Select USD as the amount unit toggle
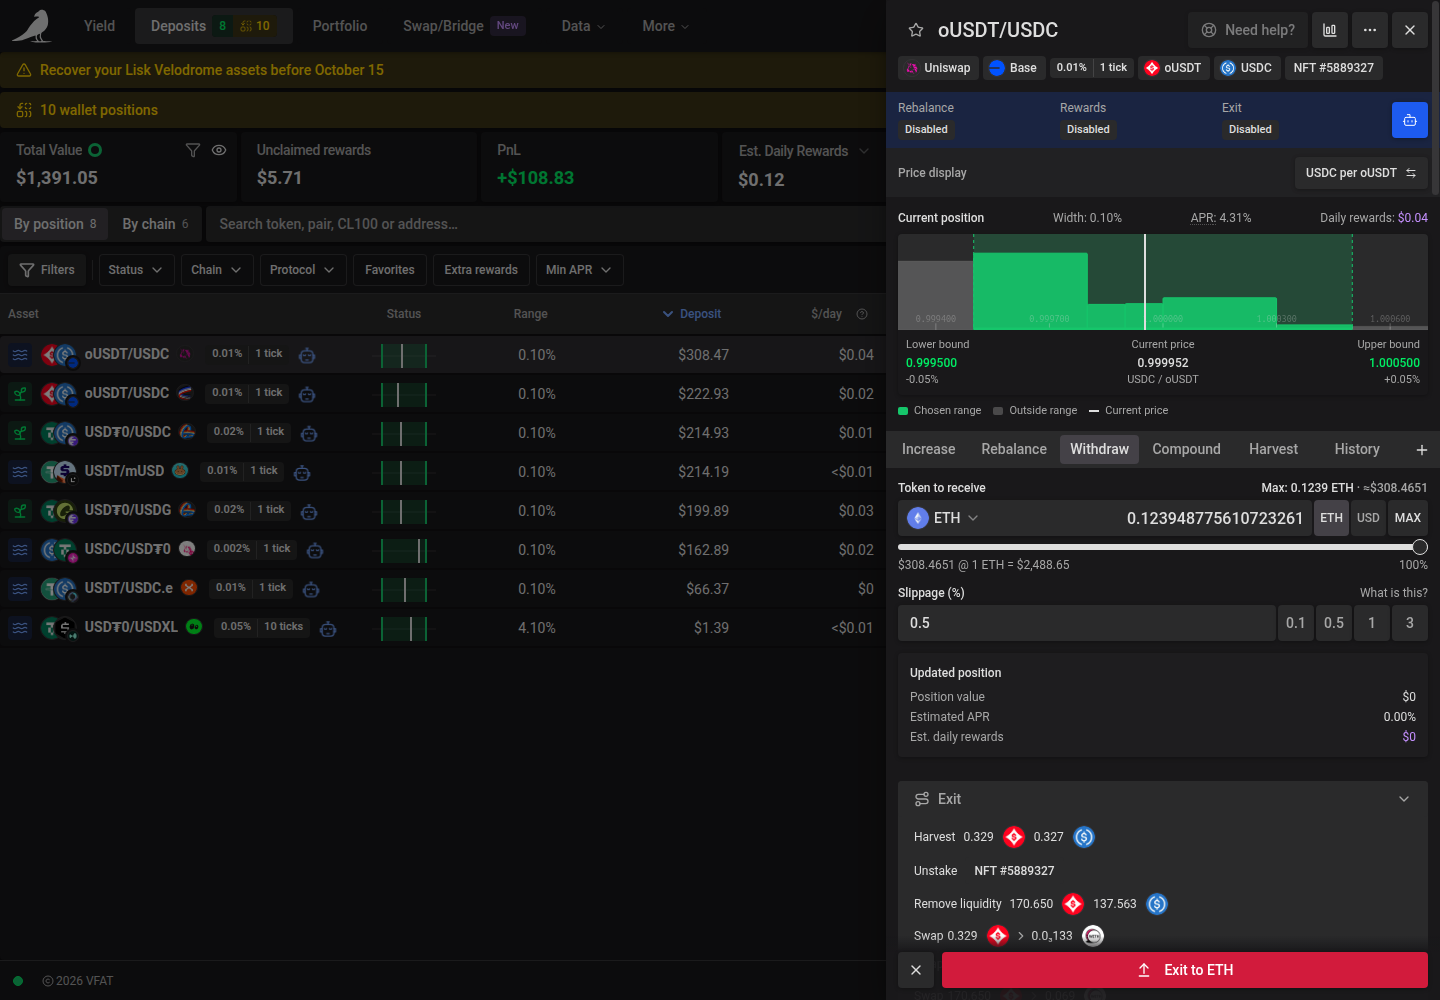 (x=1368, y=518)
